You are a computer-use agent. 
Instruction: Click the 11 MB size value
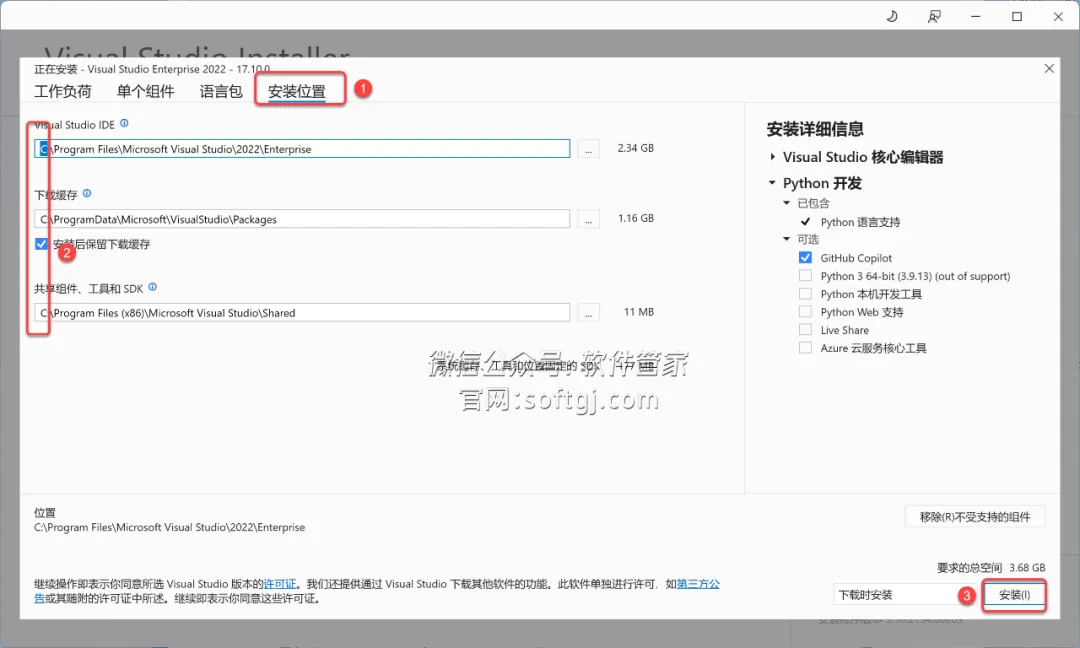tap(638, 312)
